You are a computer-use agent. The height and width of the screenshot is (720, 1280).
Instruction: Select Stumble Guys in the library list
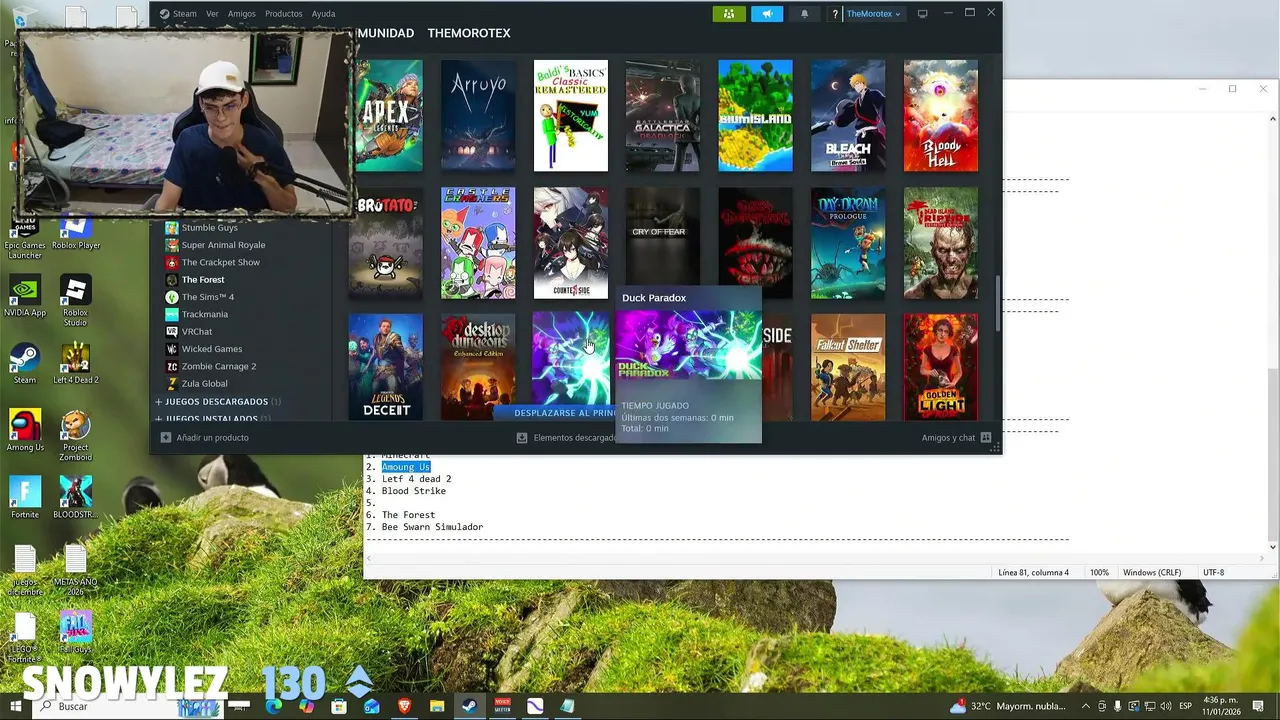209,228
